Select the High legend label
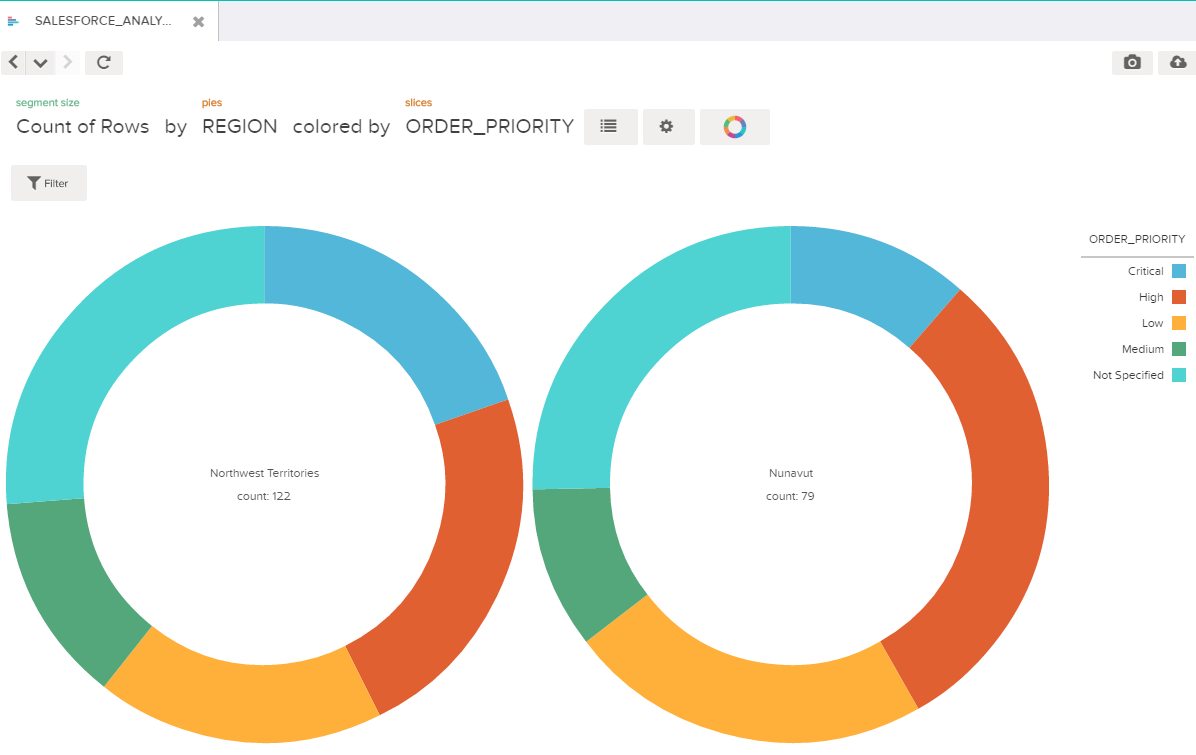 (1151, 297)
